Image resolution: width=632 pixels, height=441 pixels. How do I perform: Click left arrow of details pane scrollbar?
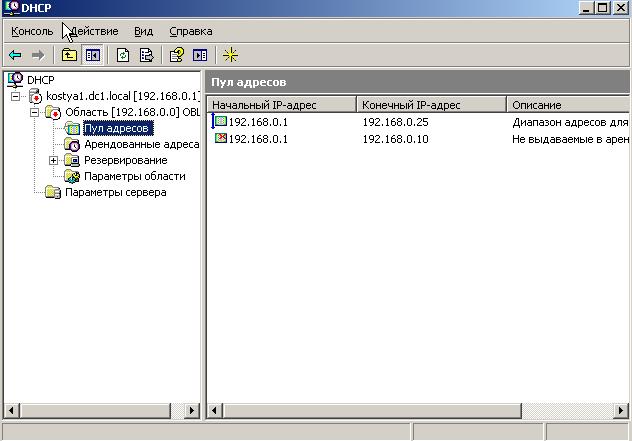214,411
